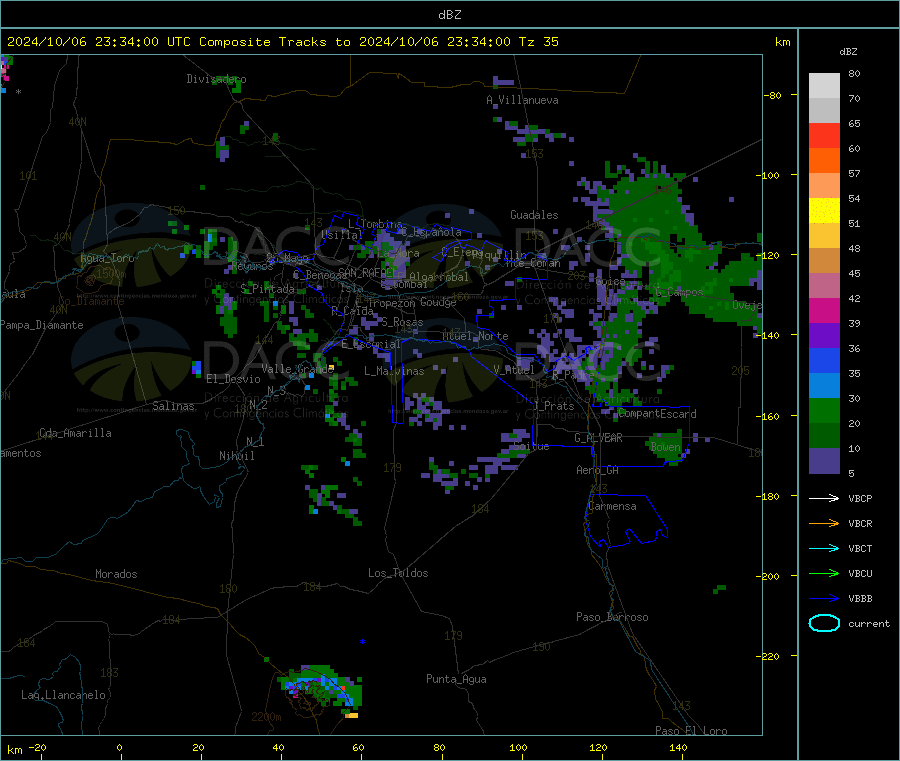Click the dBZ title at top
The image size is (900, 761).
(449, 15)
